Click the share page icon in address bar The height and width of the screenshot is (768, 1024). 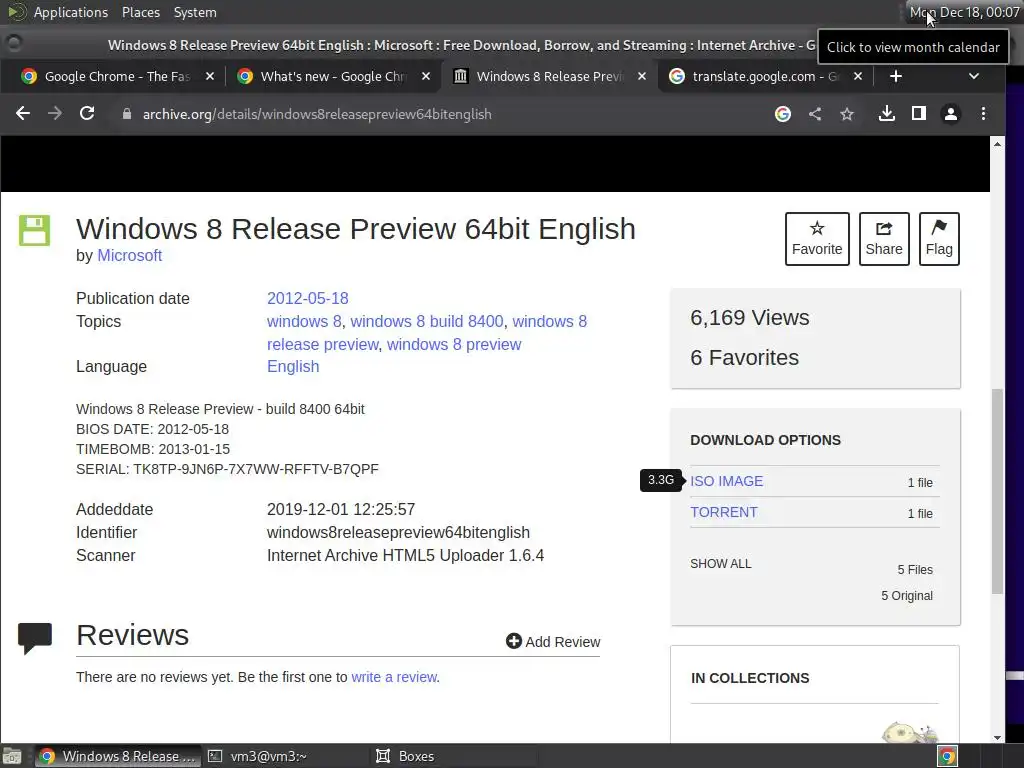pos(815,114)
